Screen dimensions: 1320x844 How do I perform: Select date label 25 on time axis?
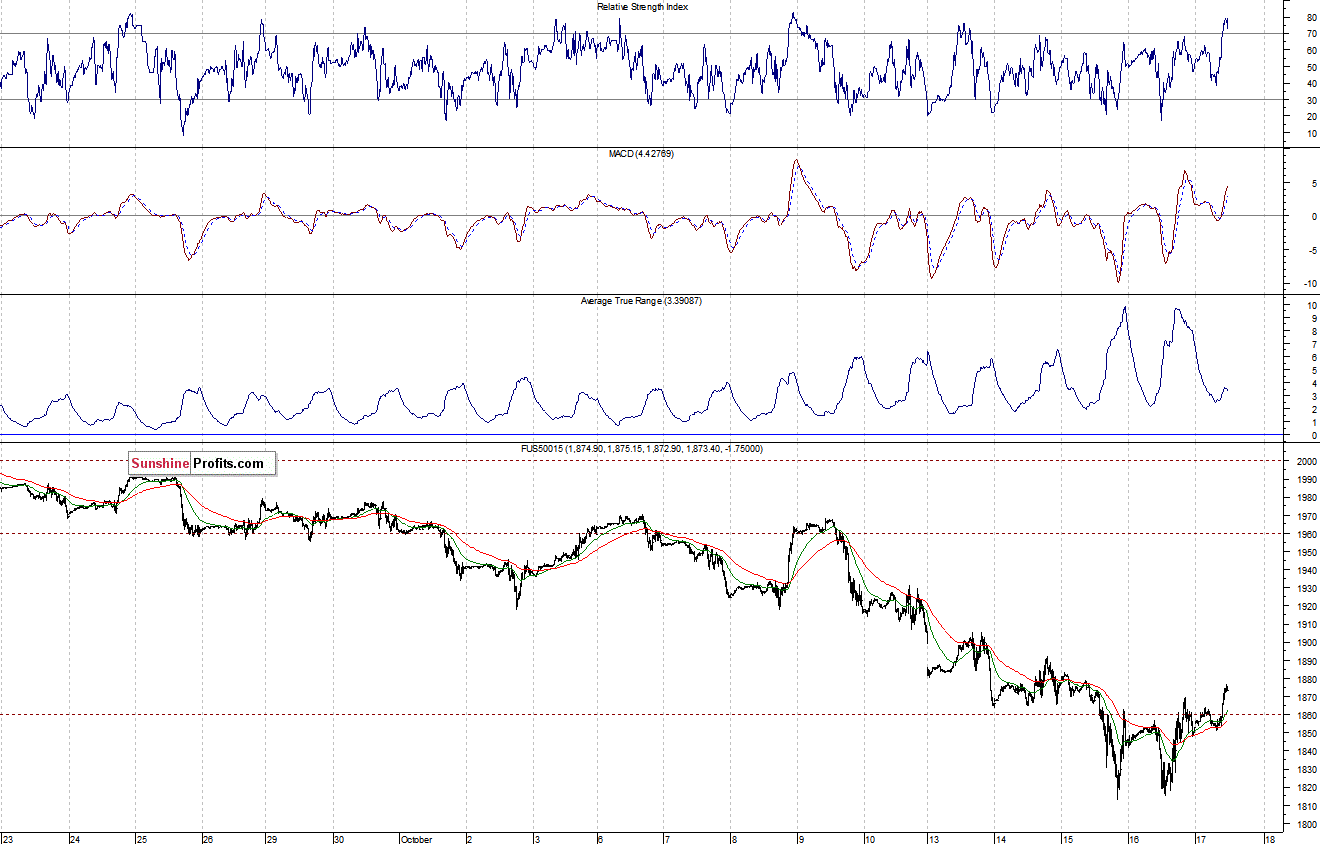coord(141,839)
